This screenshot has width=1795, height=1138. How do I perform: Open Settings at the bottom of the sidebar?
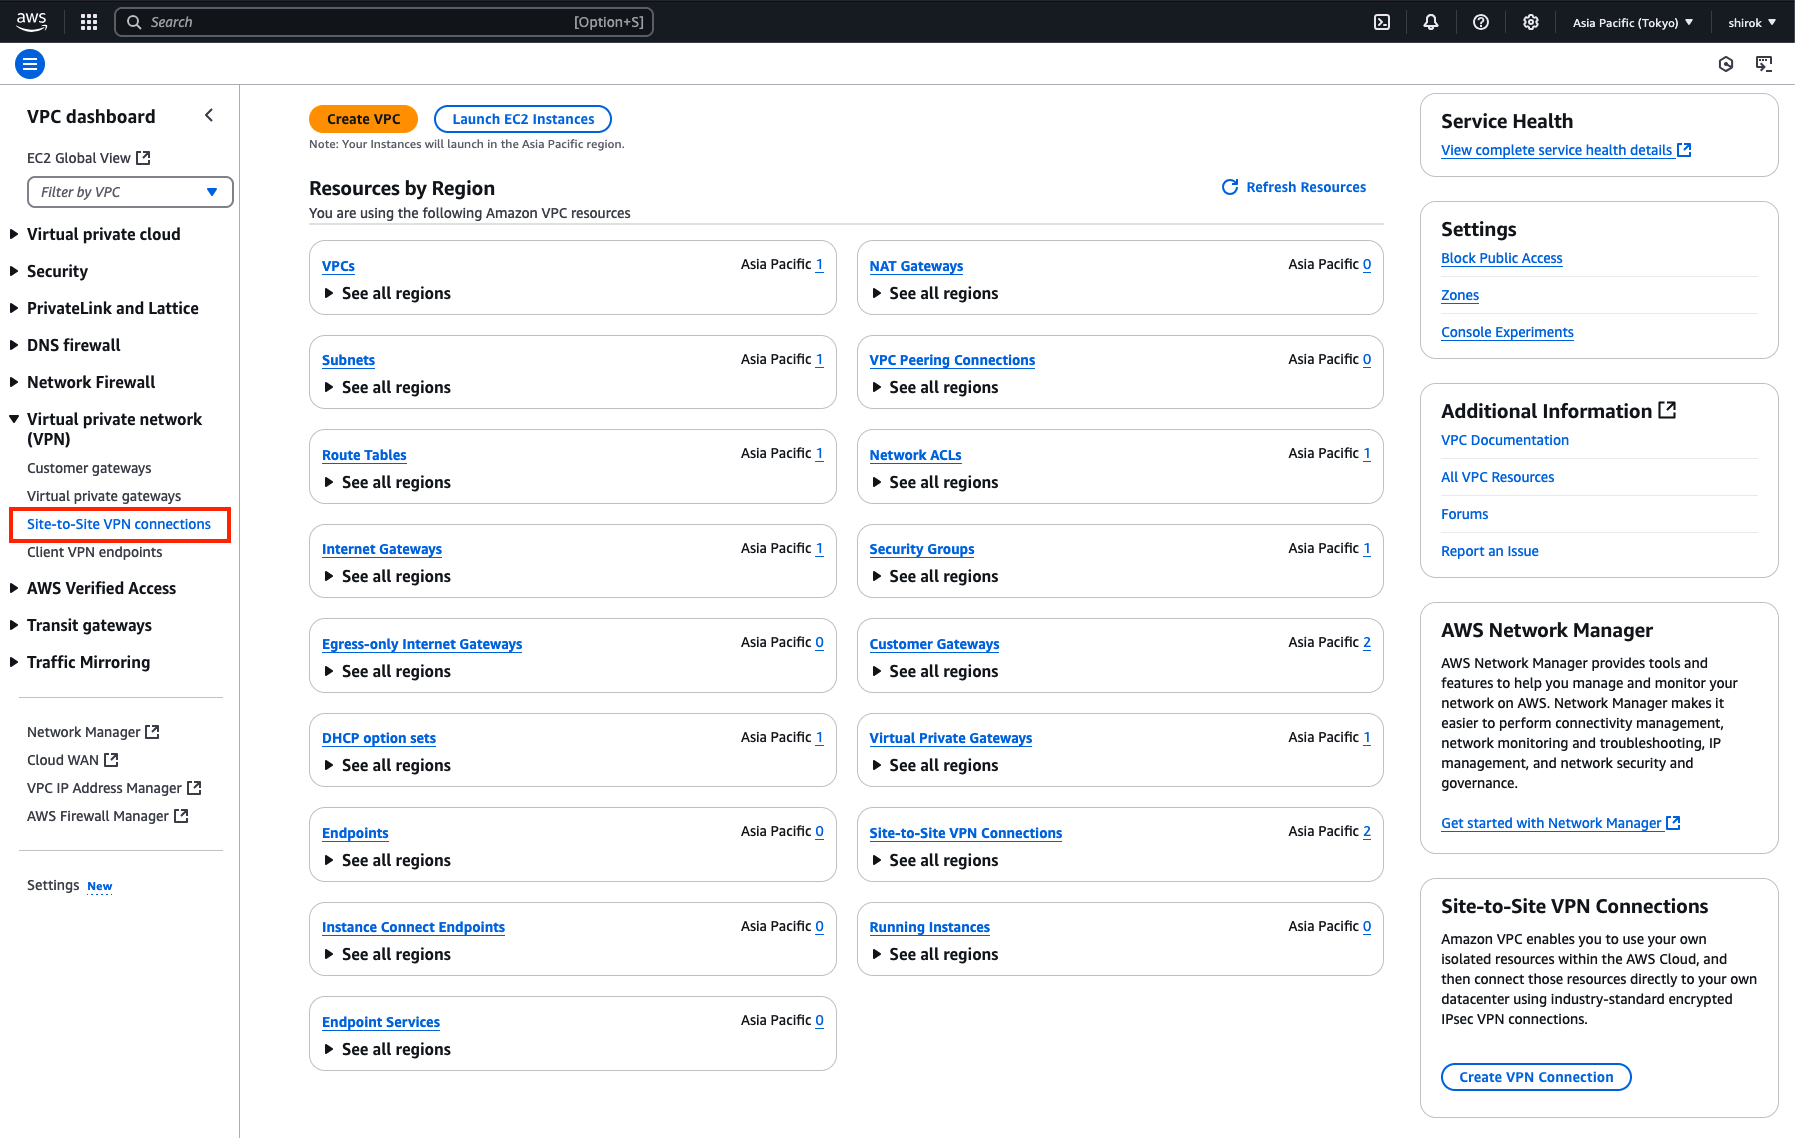click(53, 885)
